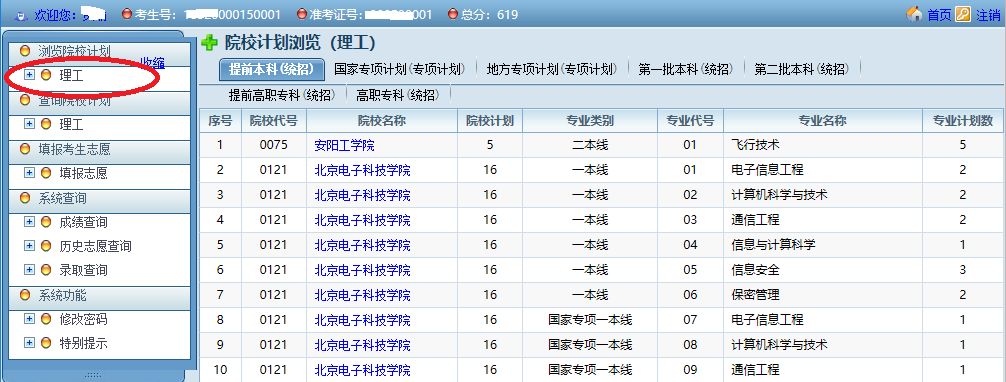Open 安阳工学院 school link

tap(345, 145)
